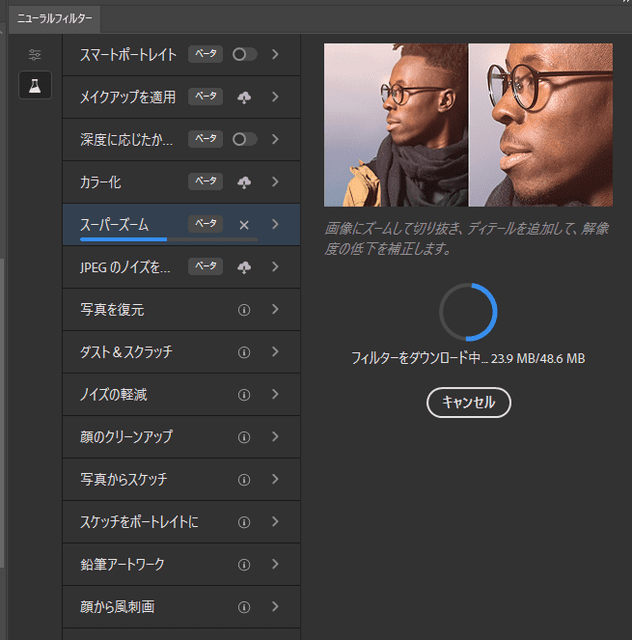Show info for 顔のクリーンアップ
632x640 pixels.
point(244,437)
